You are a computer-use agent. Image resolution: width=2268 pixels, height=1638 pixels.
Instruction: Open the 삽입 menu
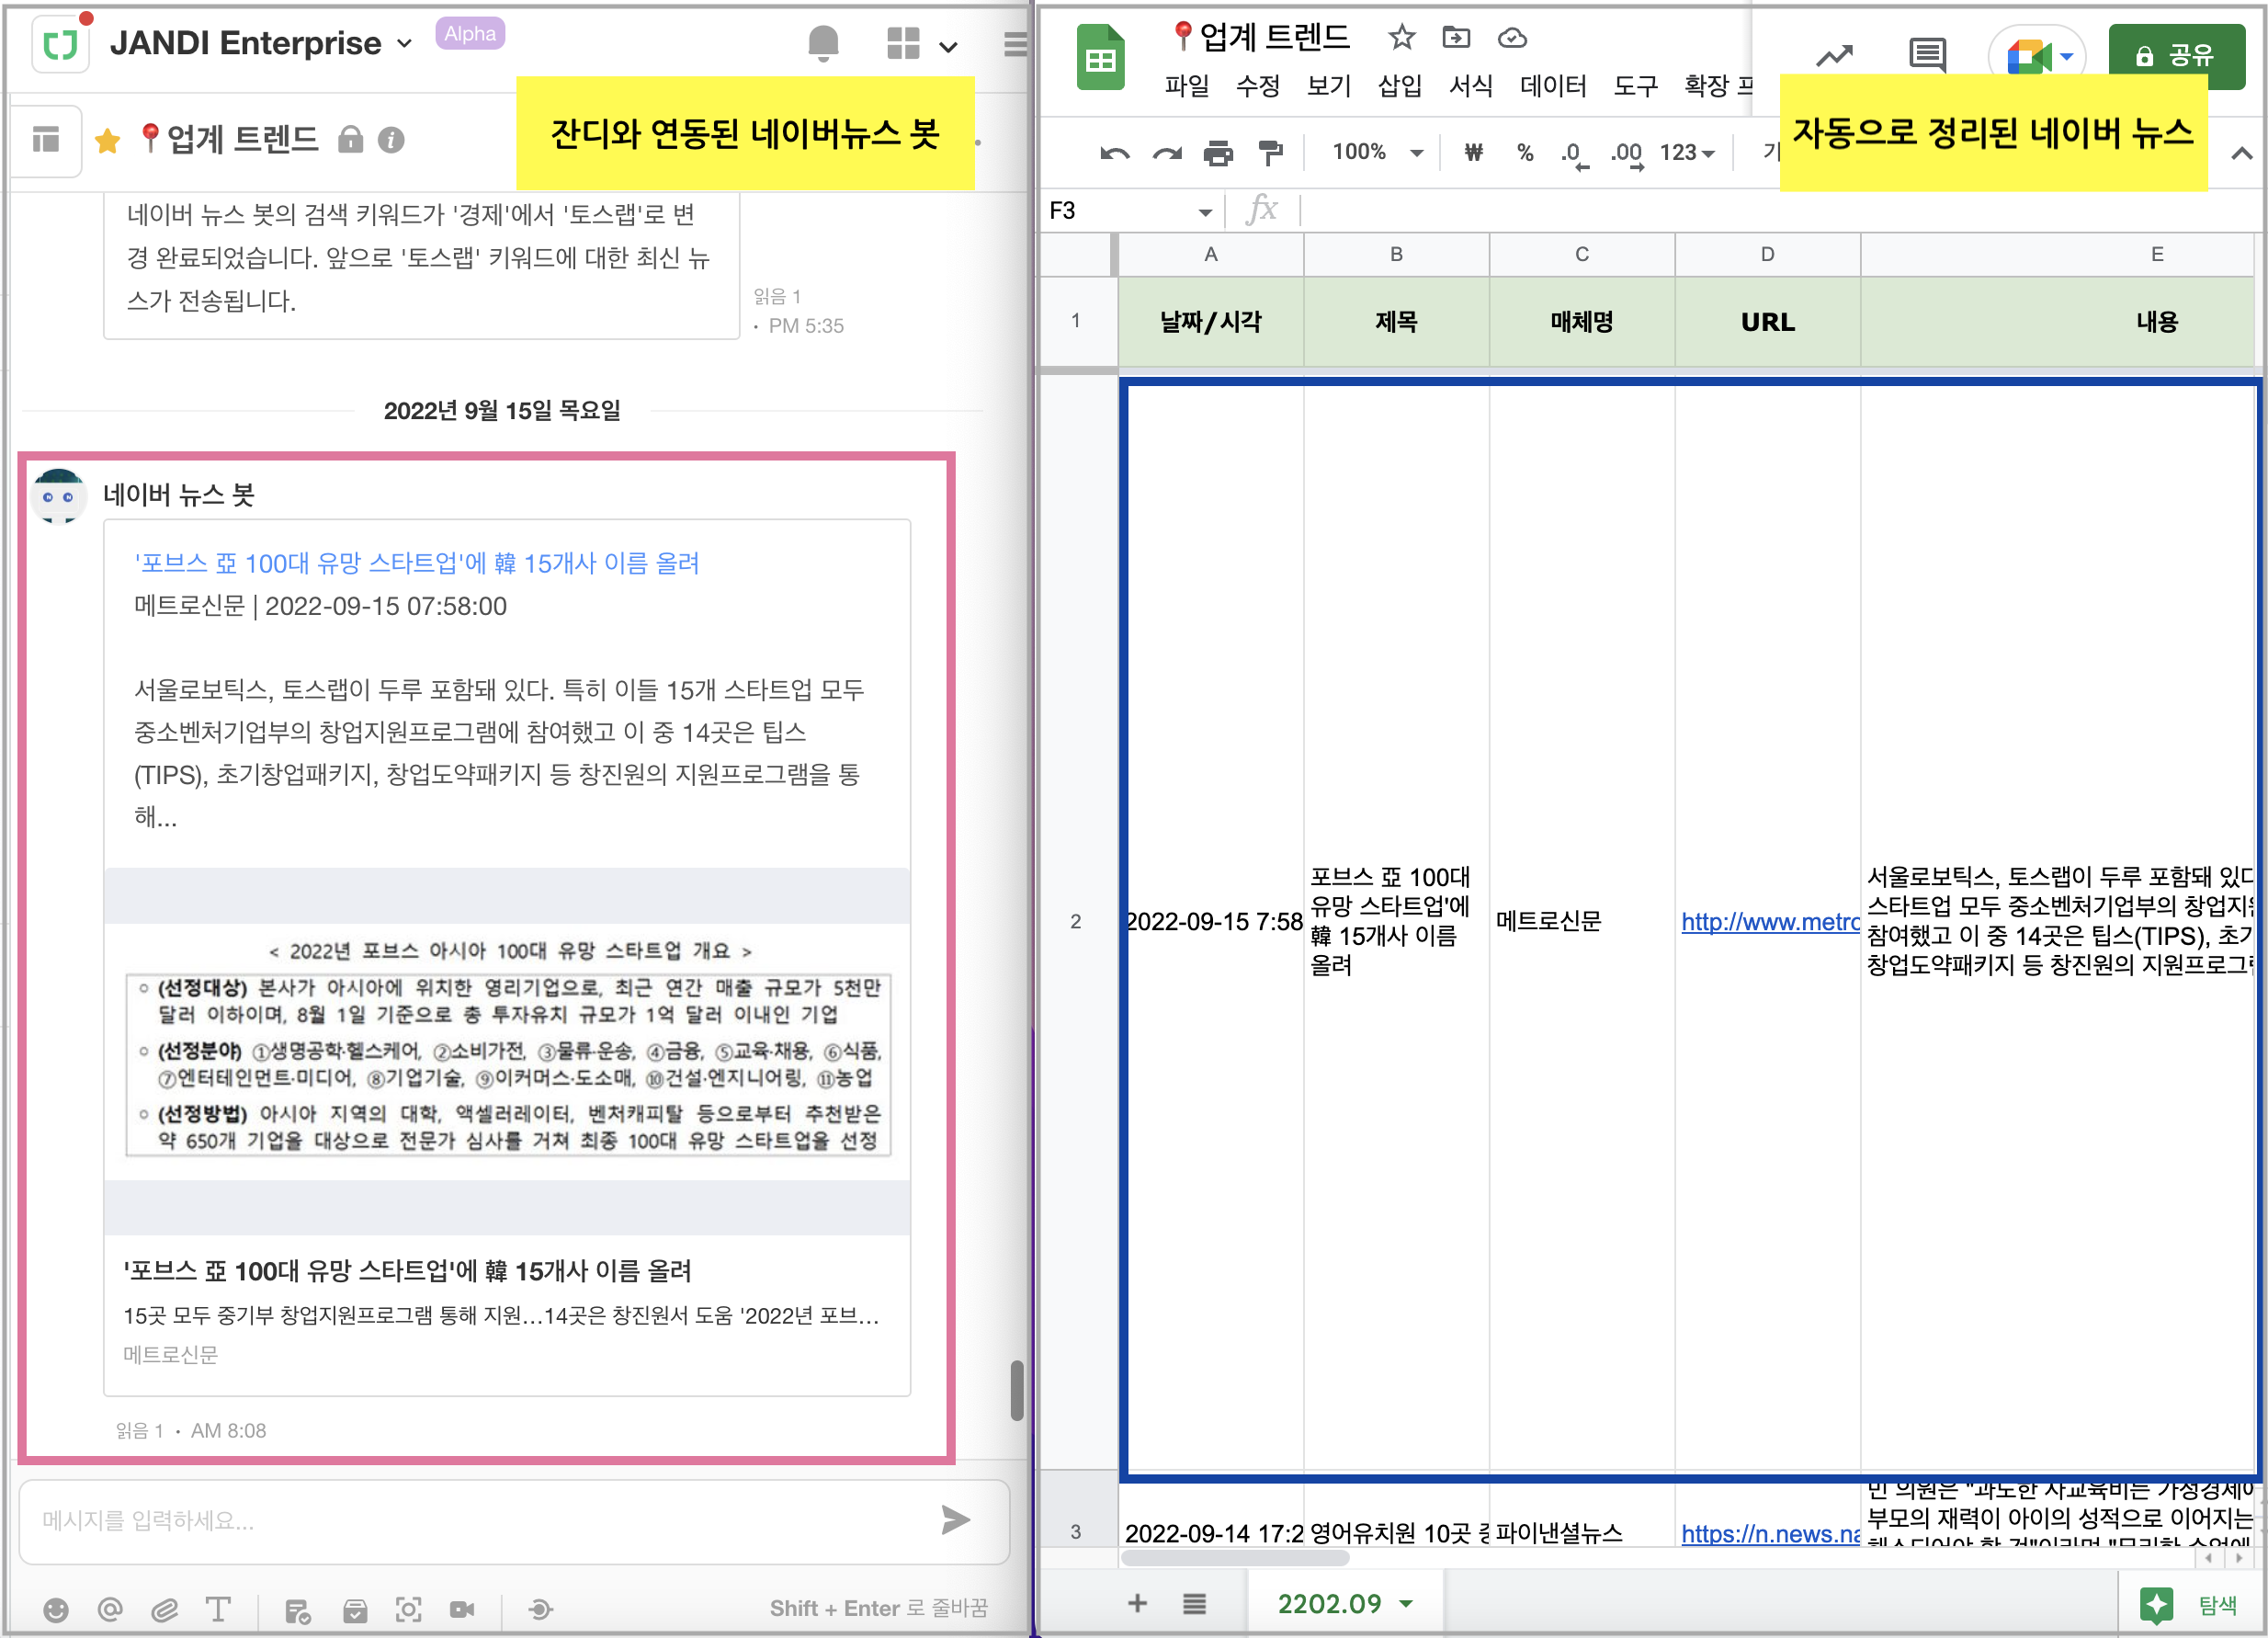tap(1399, 86)
